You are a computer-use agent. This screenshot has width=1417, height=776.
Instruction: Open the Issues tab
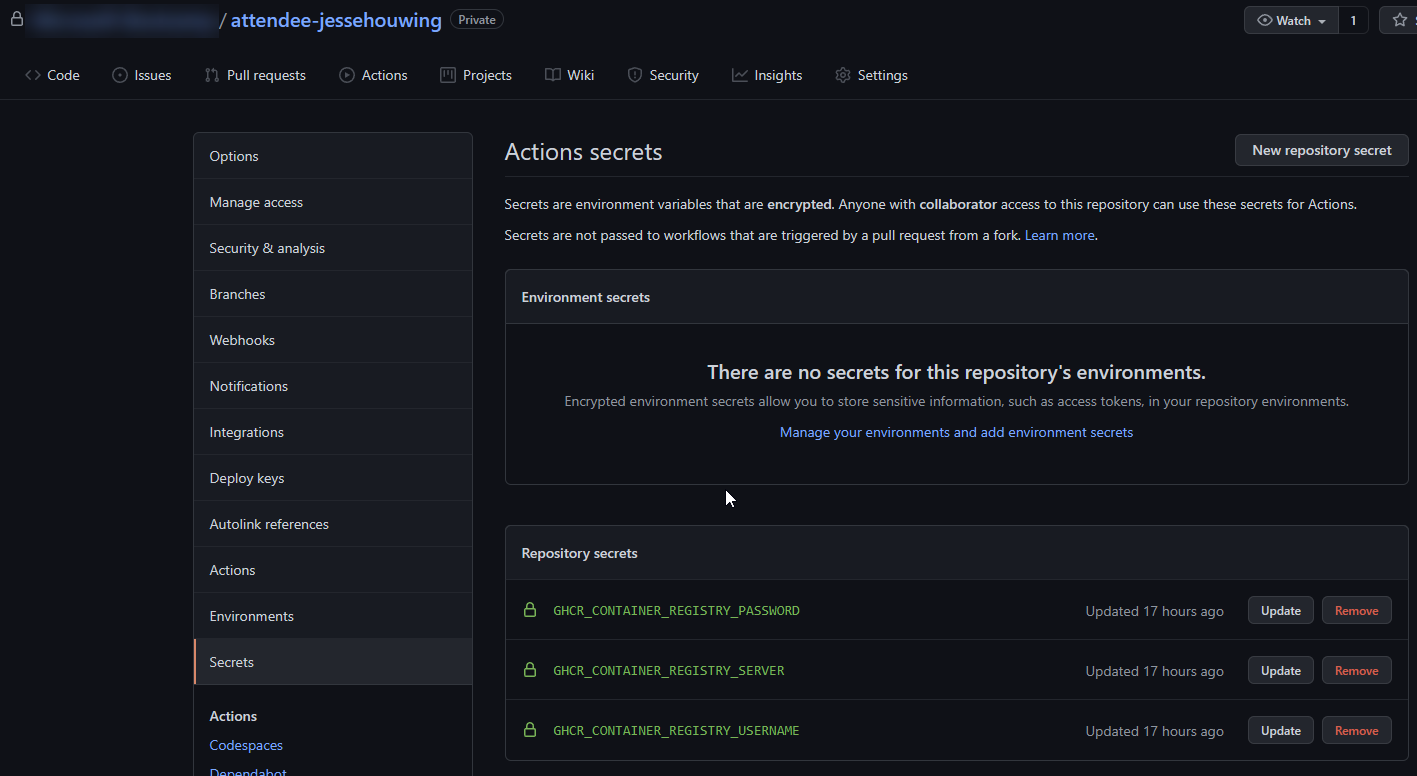pyautogui.click(x=141, y=75)
